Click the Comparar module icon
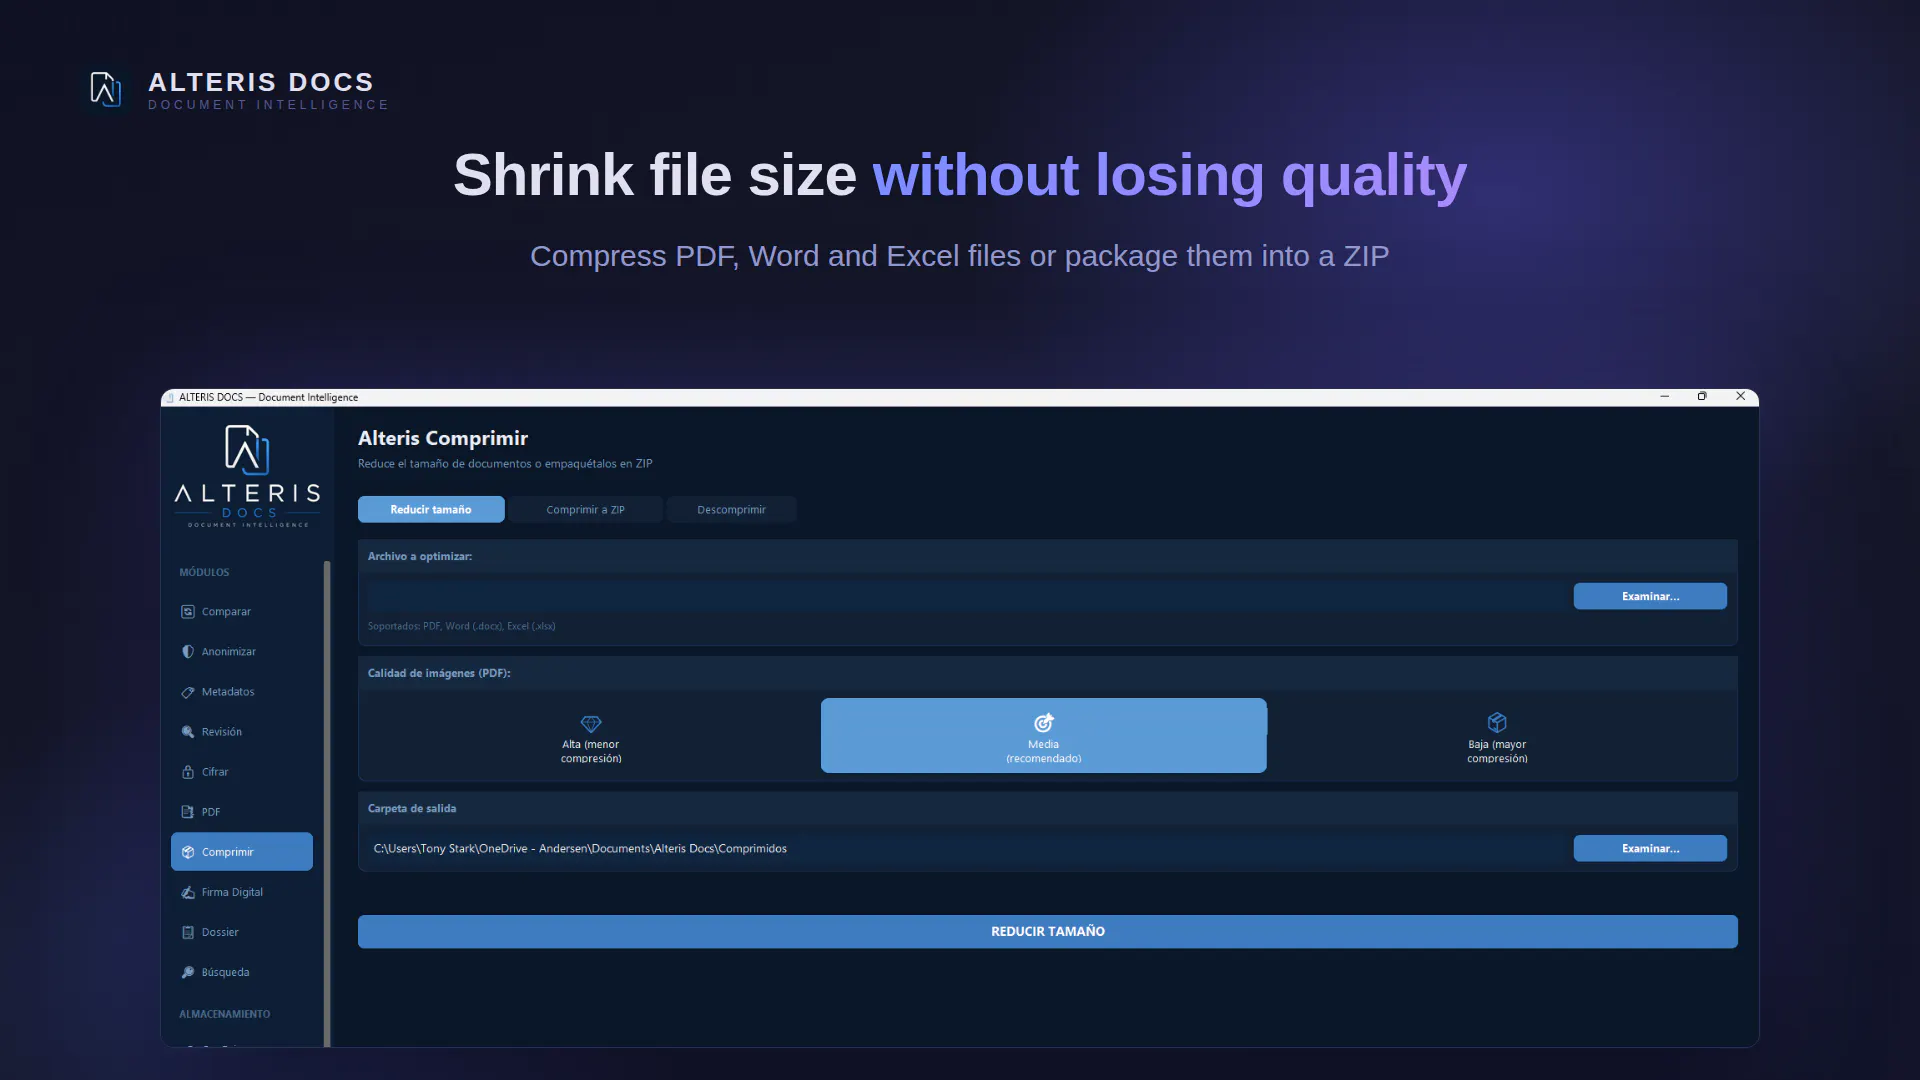1920x1080 pixels. (x=187, y=612)
